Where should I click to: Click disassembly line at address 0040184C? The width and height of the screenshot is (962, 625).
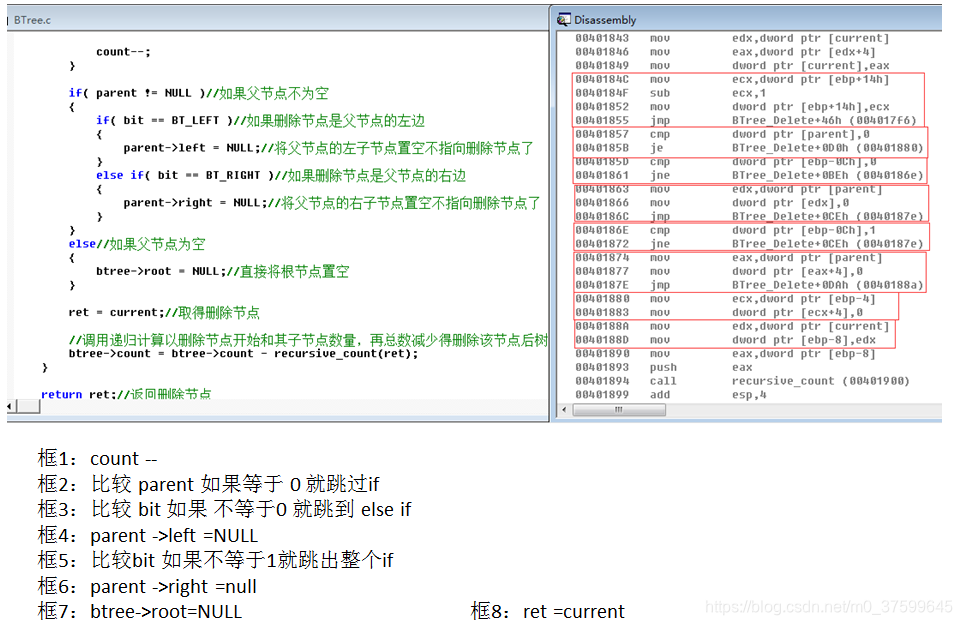coord(732,79)
